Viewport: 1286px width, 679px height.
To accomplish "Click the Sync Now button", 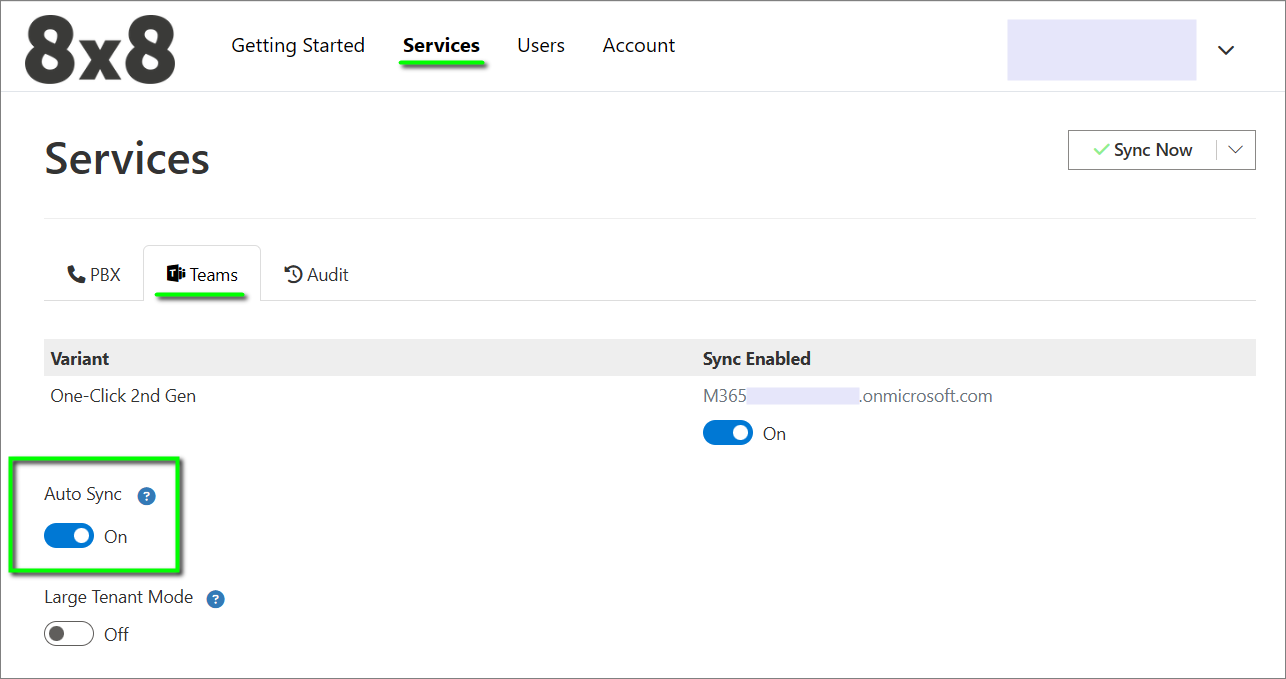I will coord(1143,150).
